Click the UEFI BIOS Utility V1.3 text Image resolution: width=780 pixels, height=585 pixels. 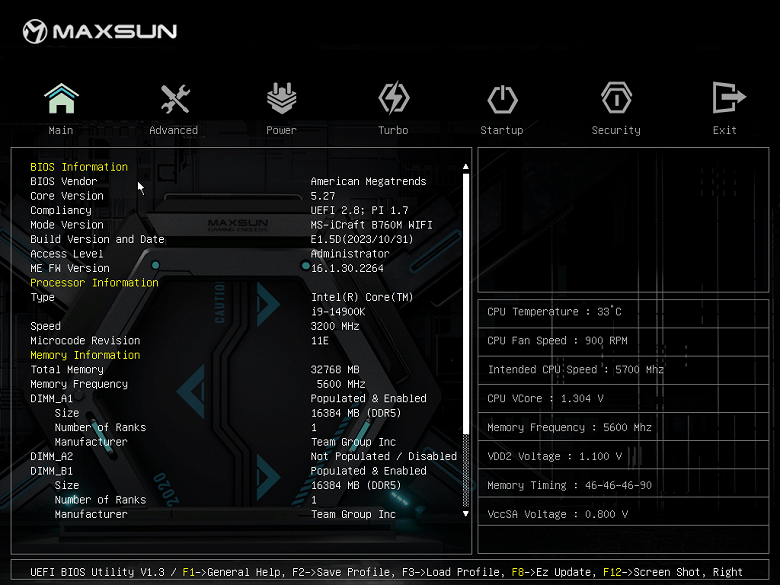98,572
